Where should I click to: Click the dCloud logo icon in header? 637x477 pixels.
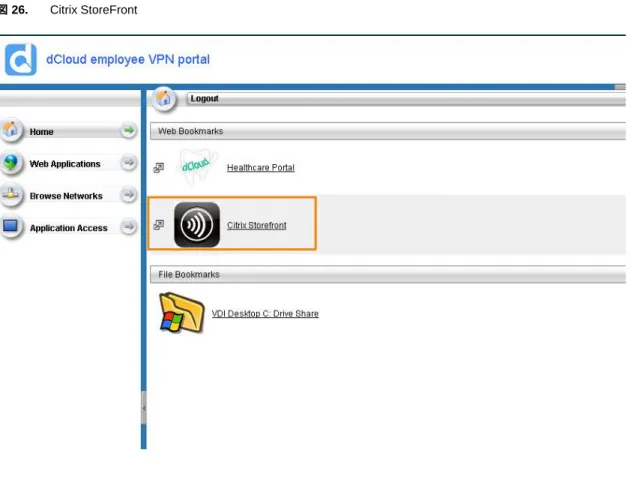coord(21,60)
